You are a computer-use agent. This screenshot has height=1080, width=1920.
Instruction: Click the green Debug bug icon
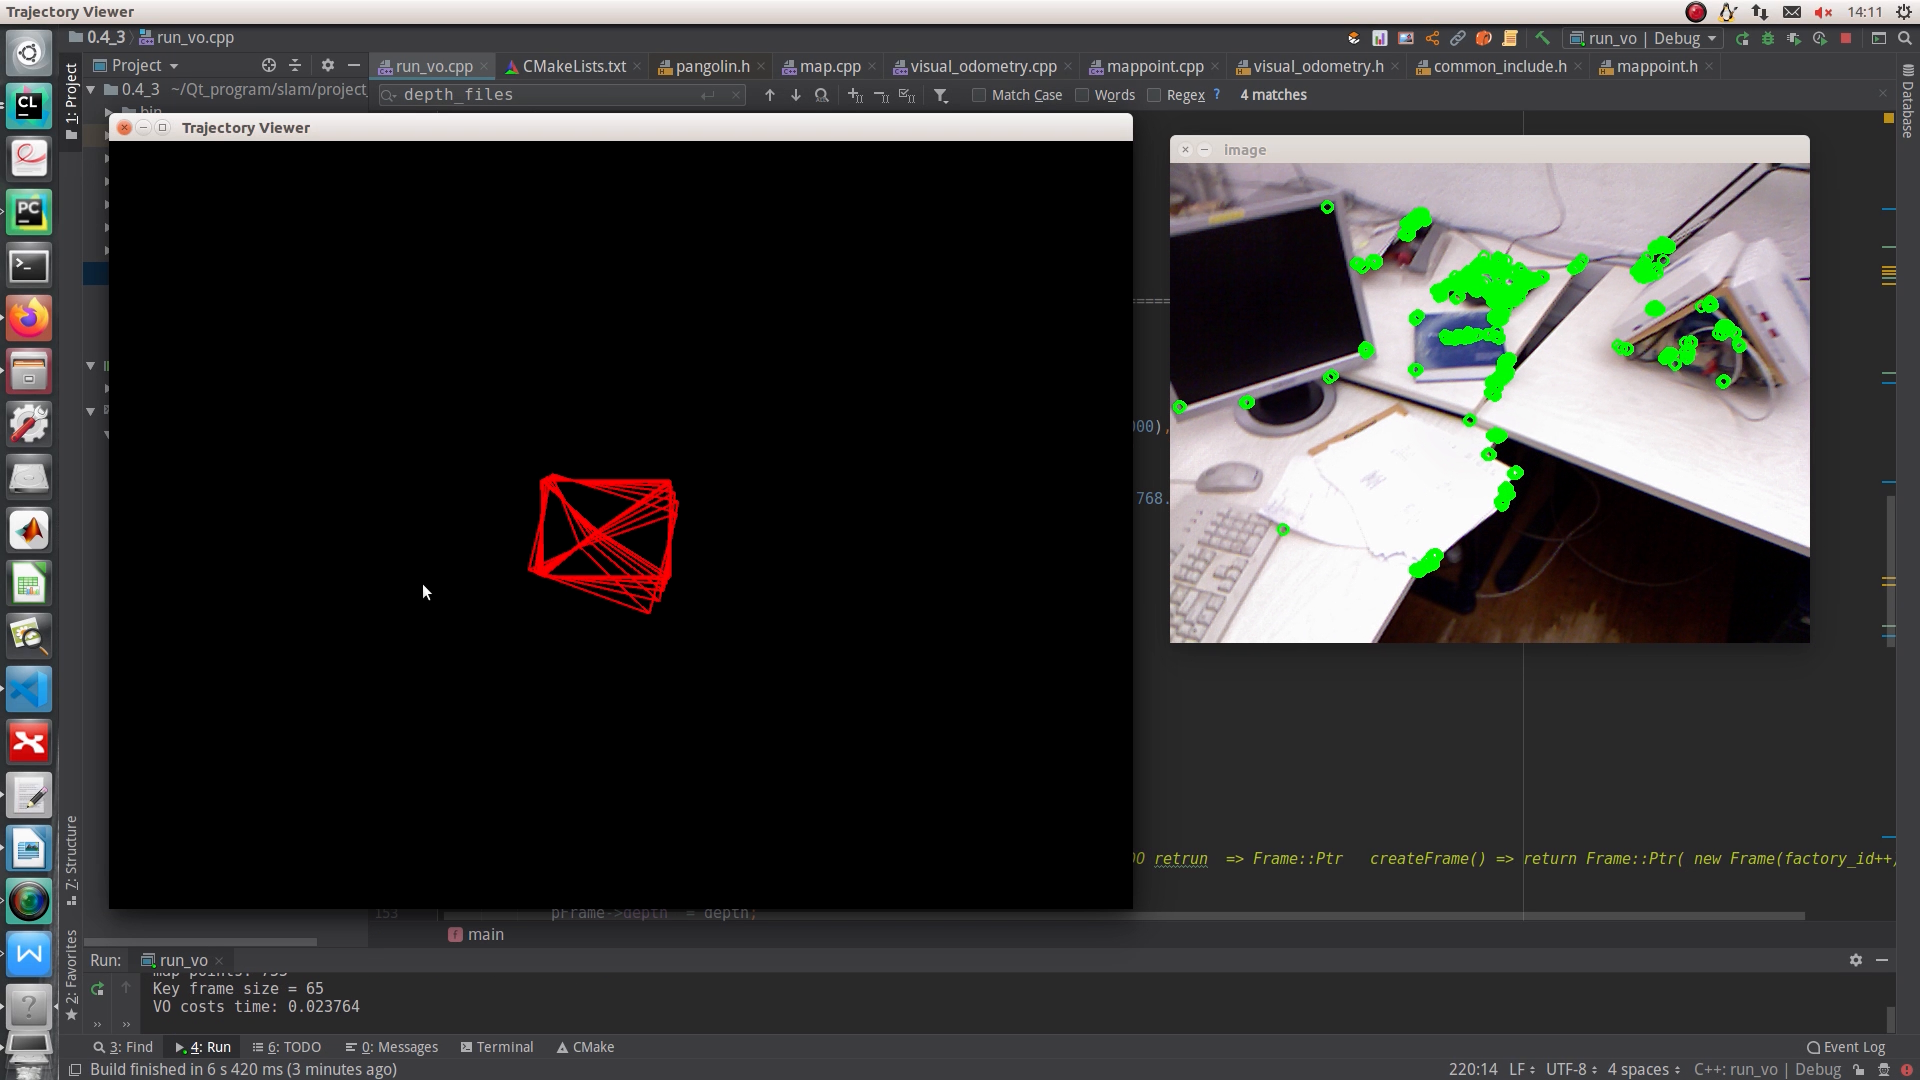click(x=1768, y=38)
